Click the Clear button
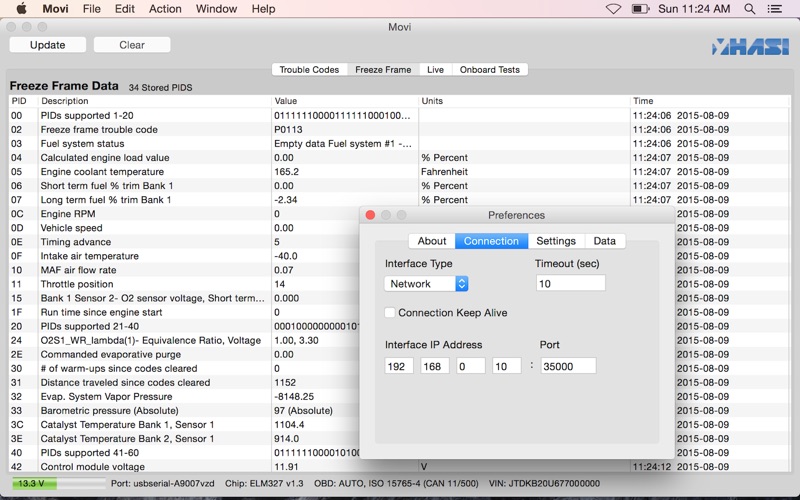The width and height of the screenshot is (800, 500). [x=132, y=45]
